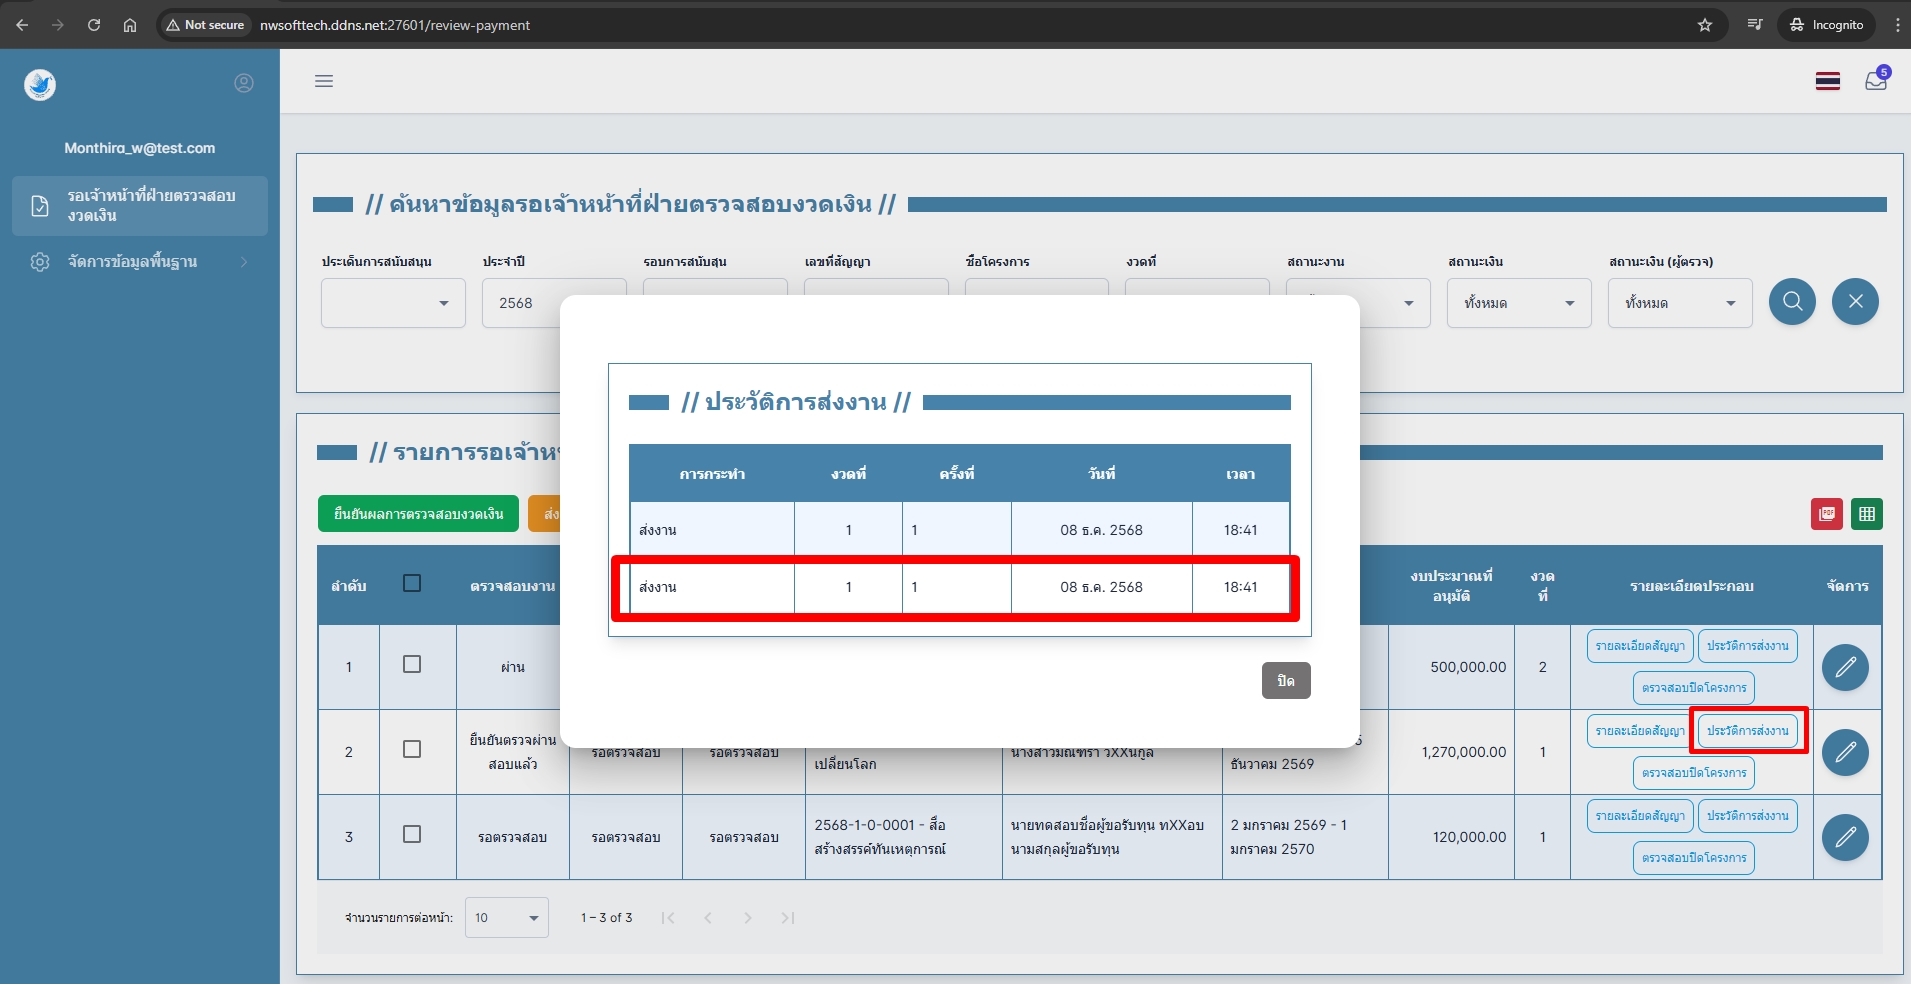The height and width of the screenshot is (984, 1911).
Task: Open the ประเด็นการสนับสนุน dropdown
Action: point(393,303)
